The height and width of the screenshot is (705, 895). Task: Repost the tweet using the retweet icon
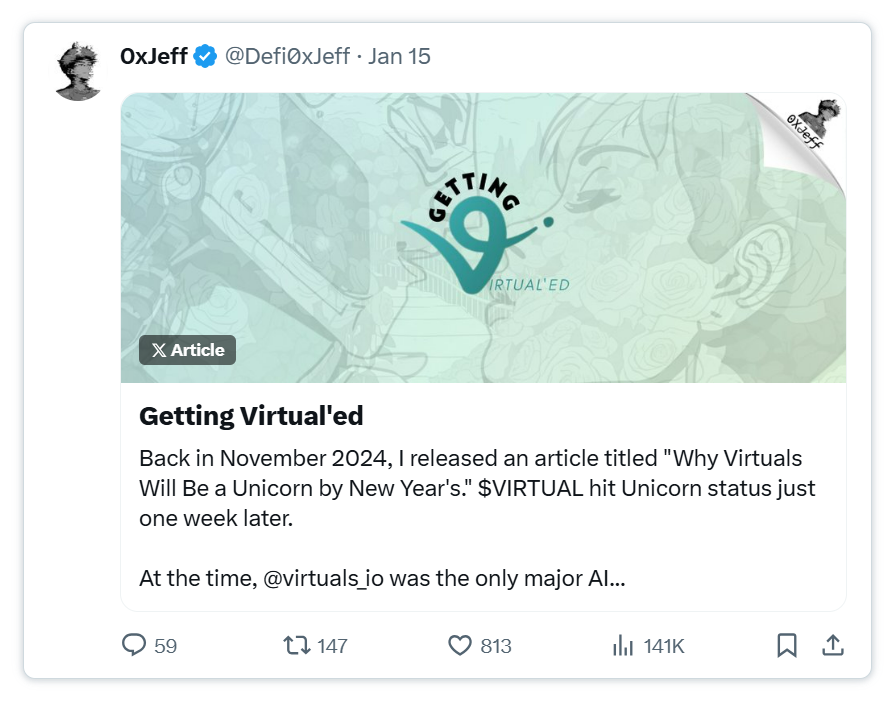[x=297, y=646]
